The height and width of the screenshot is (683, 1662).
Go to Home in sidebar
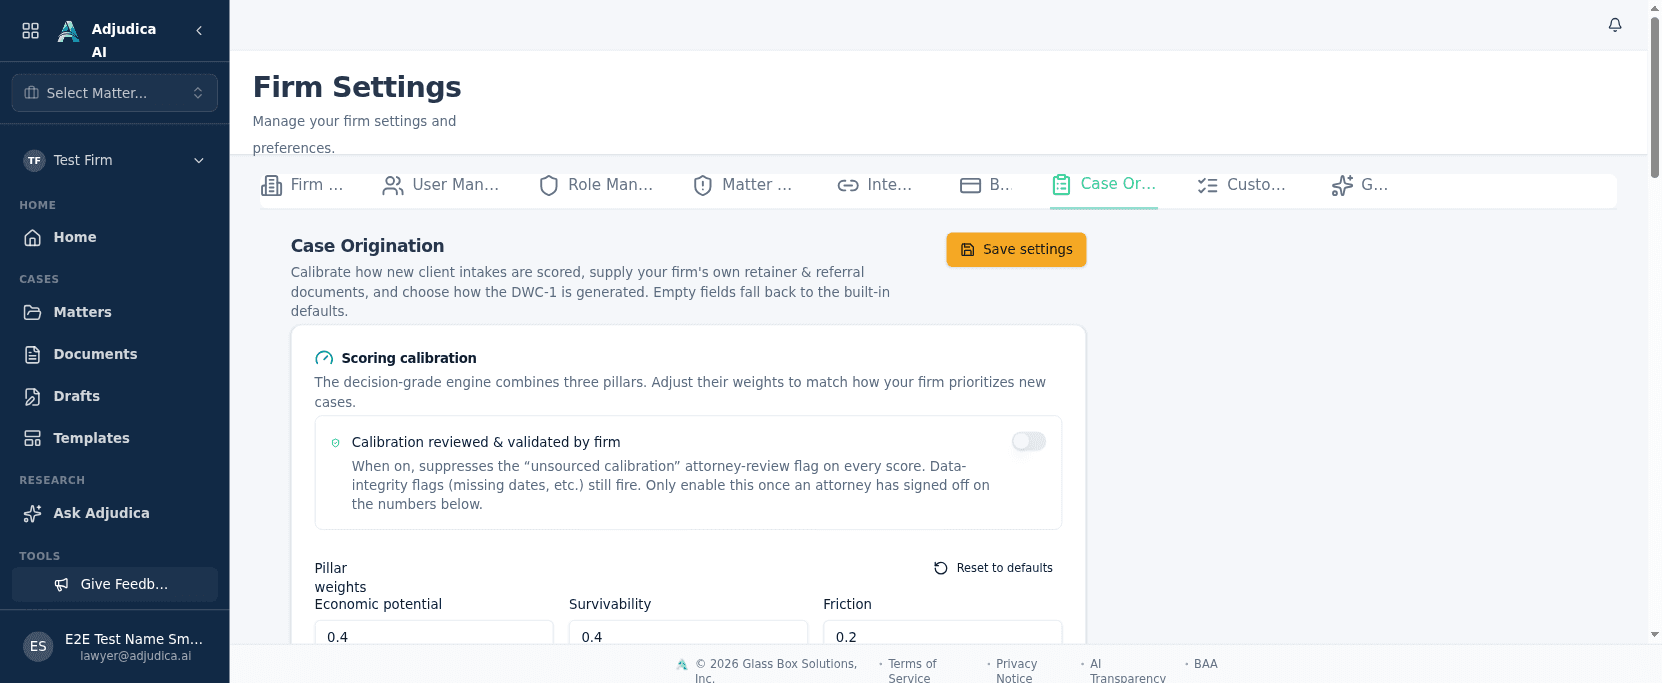pyautogui.click(x=115, y=238)
